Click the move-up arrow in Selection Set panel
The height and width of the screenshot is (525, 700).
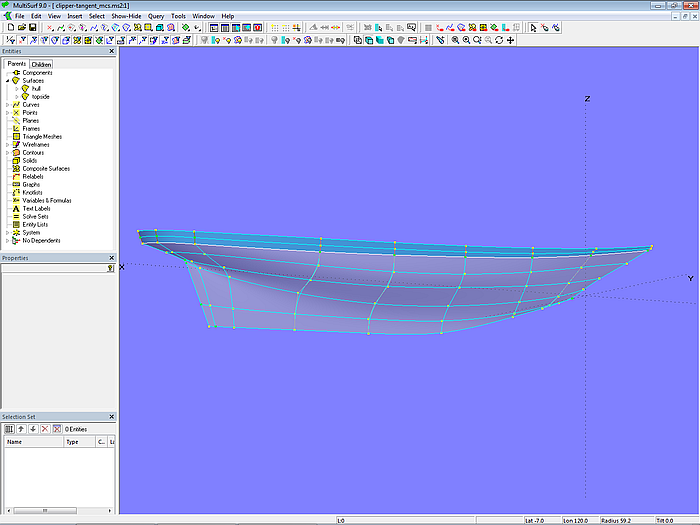tap(21, 429)
